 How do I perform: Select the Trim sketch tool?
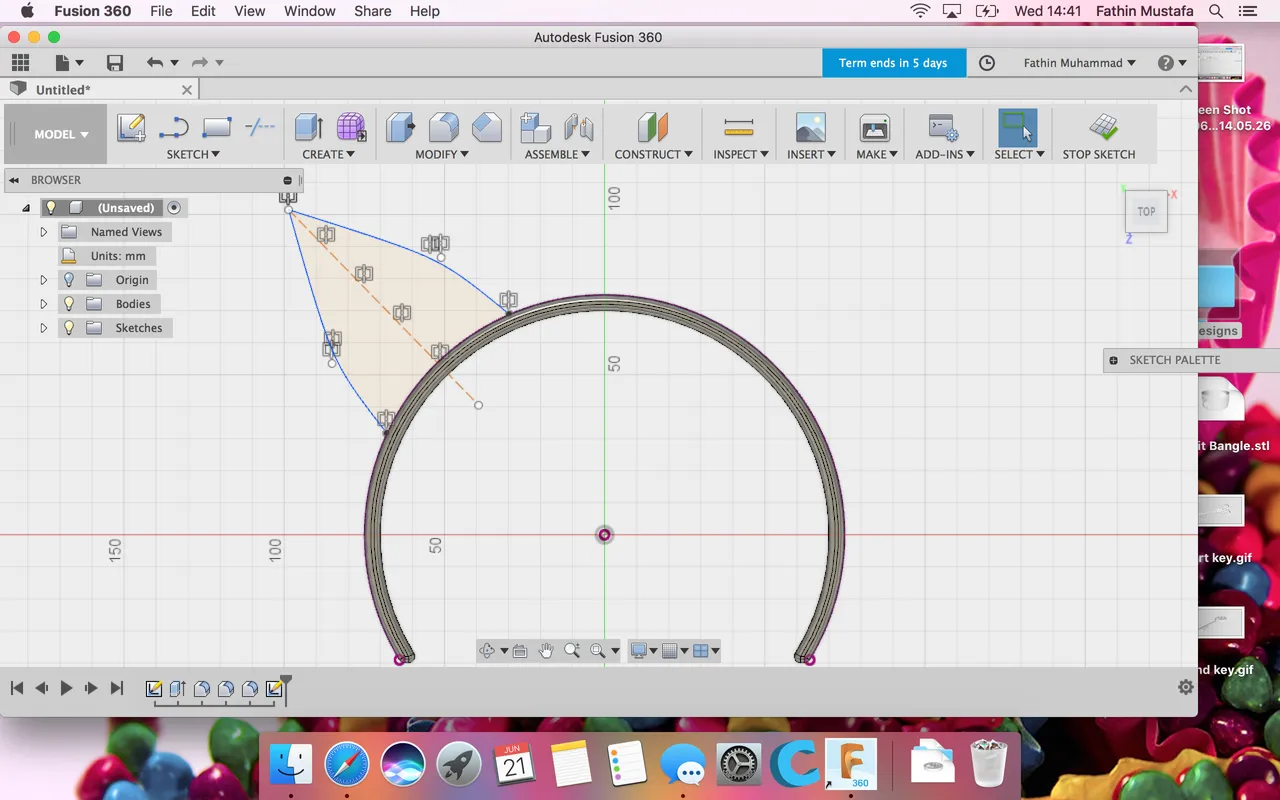pos(260,127)
